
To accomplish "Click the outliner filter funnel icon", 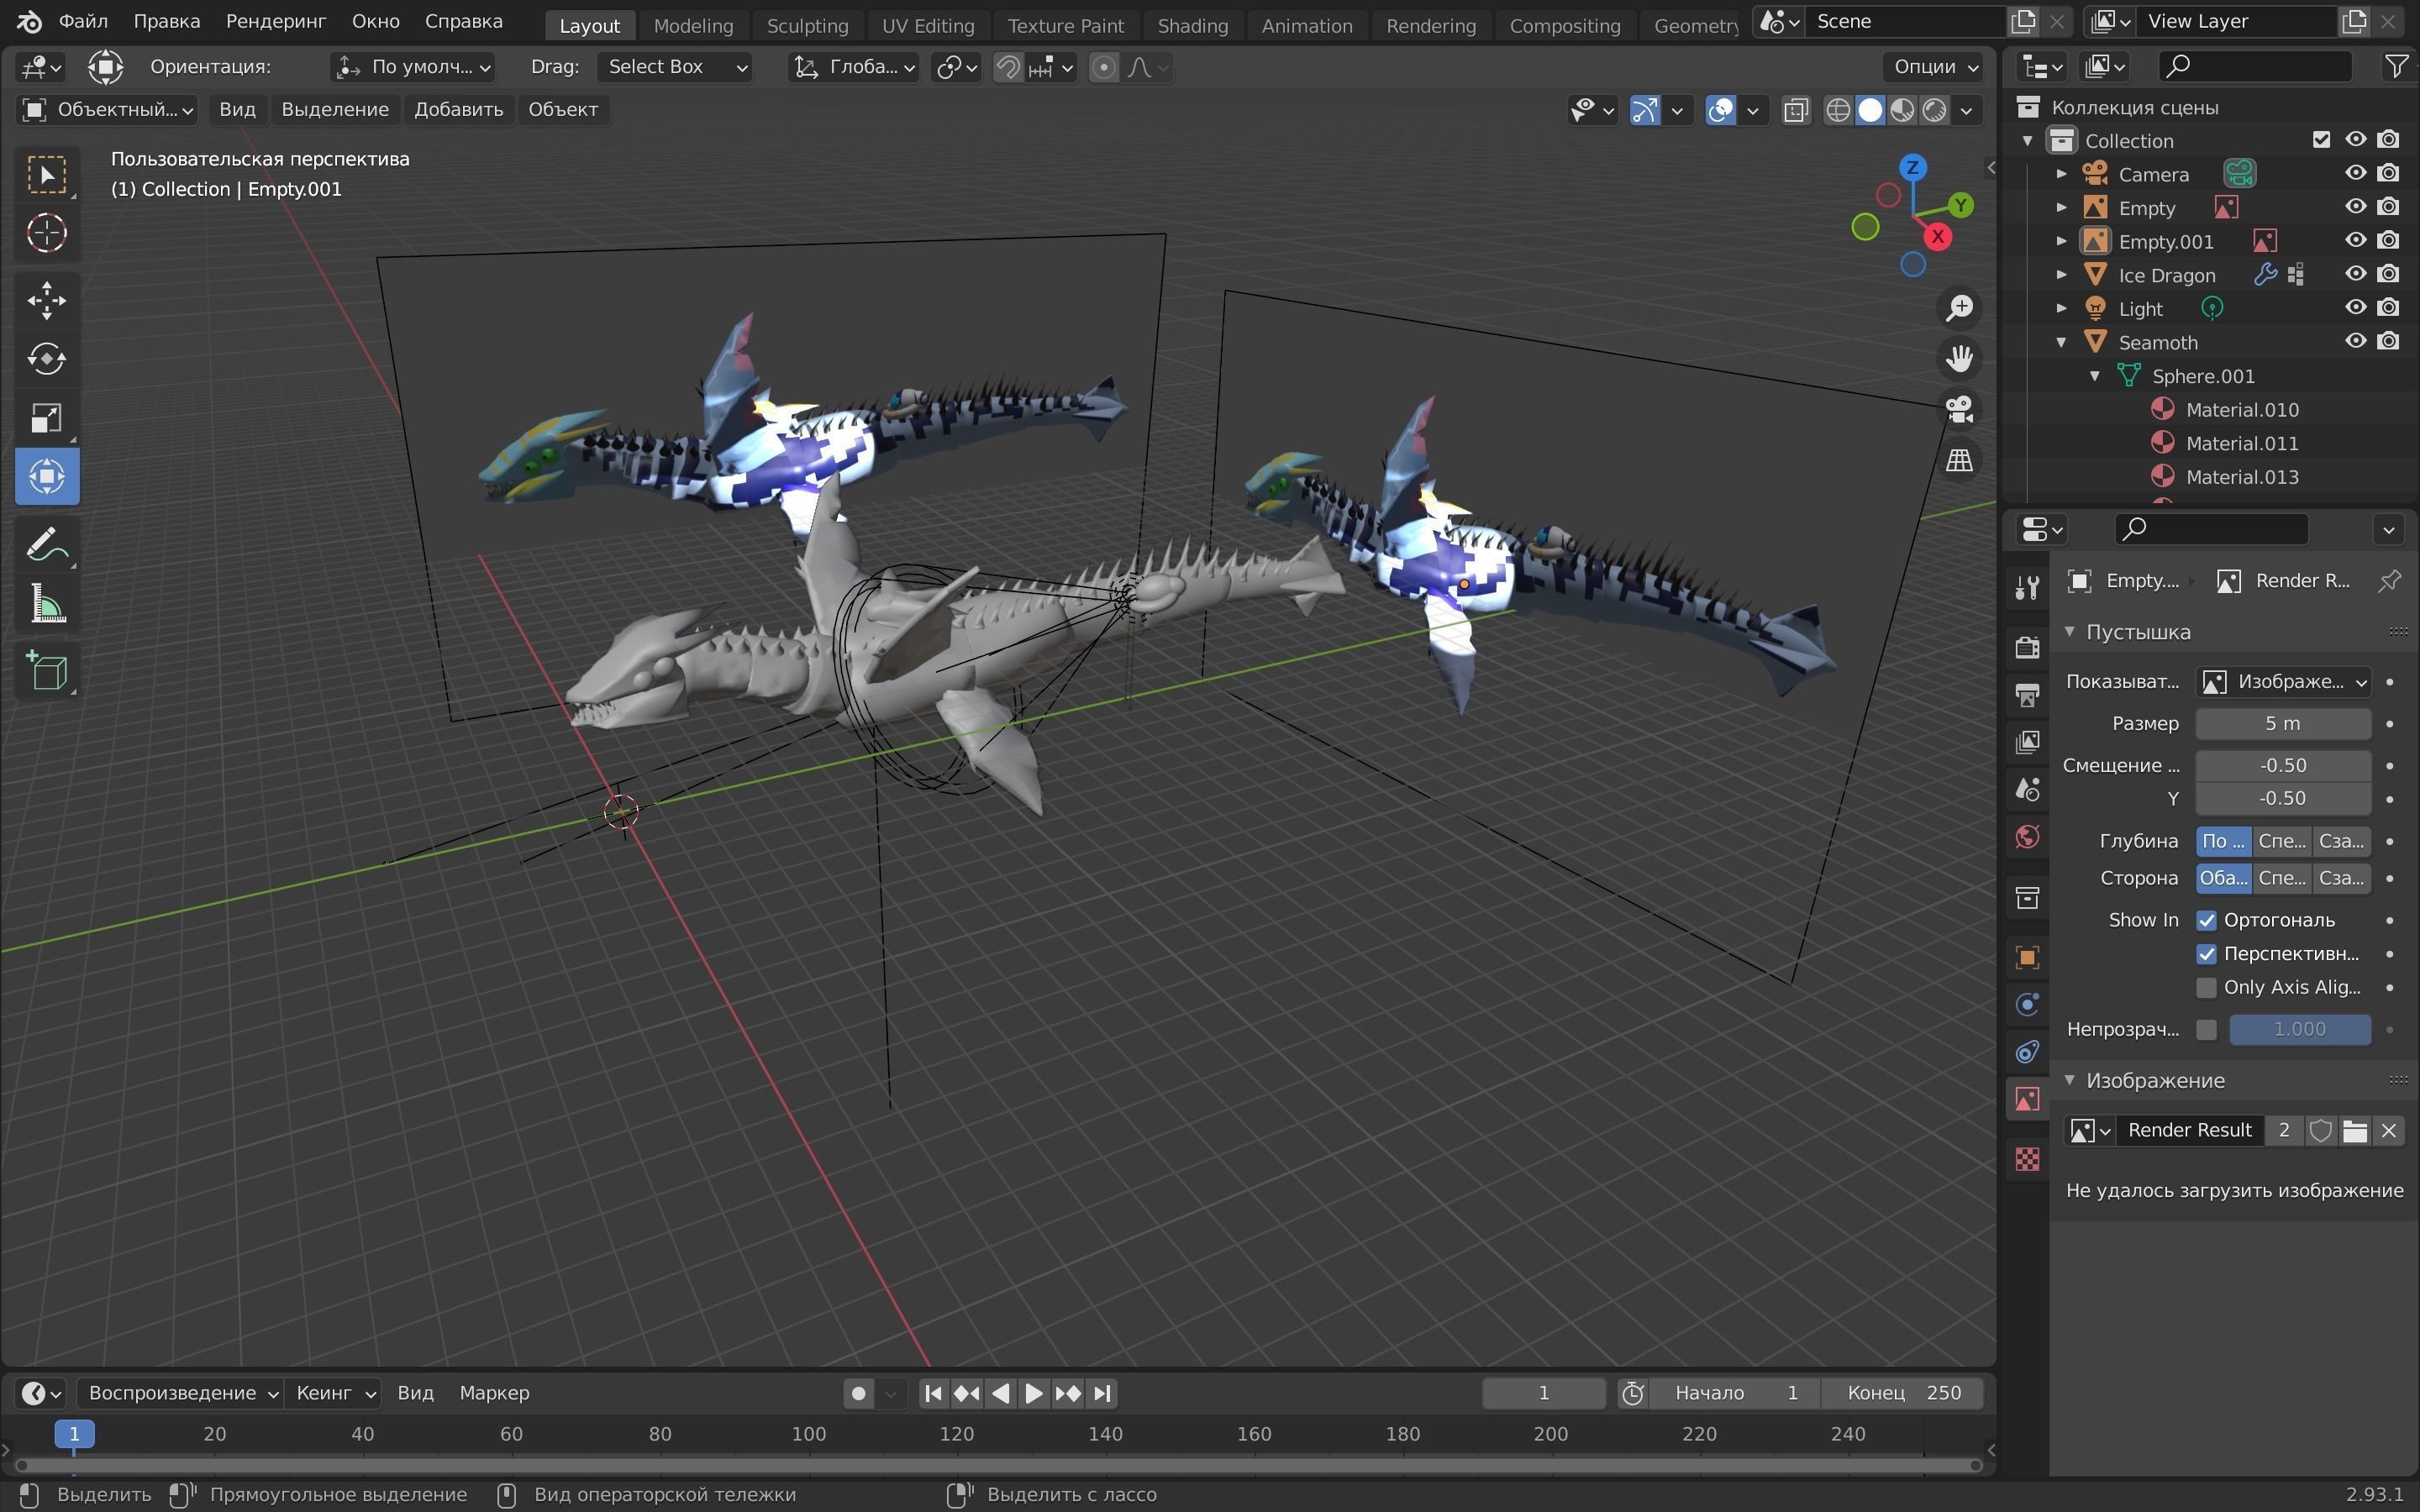I will [x=2396, y=66].
